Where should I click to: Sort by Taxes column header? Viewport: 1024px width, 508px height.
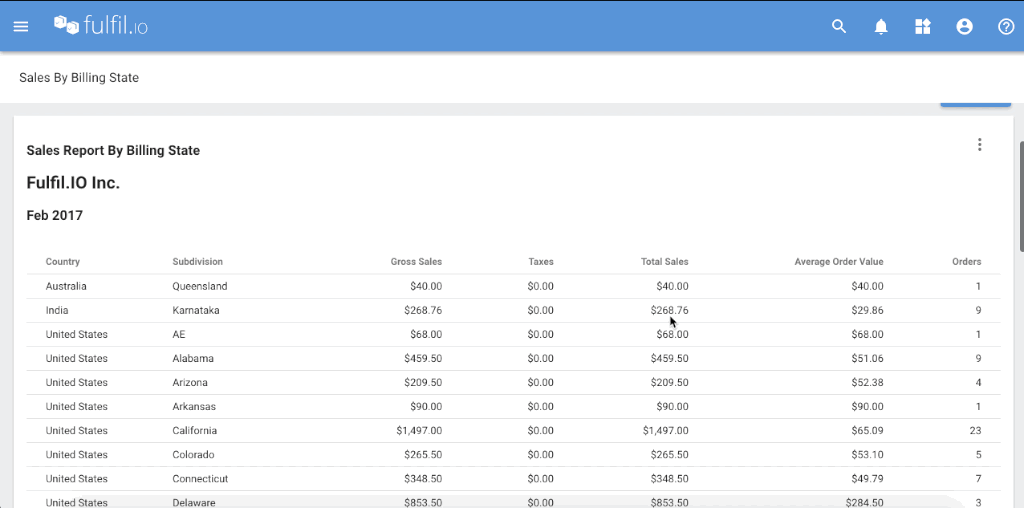pyautogui.click(x=541, y=262)
